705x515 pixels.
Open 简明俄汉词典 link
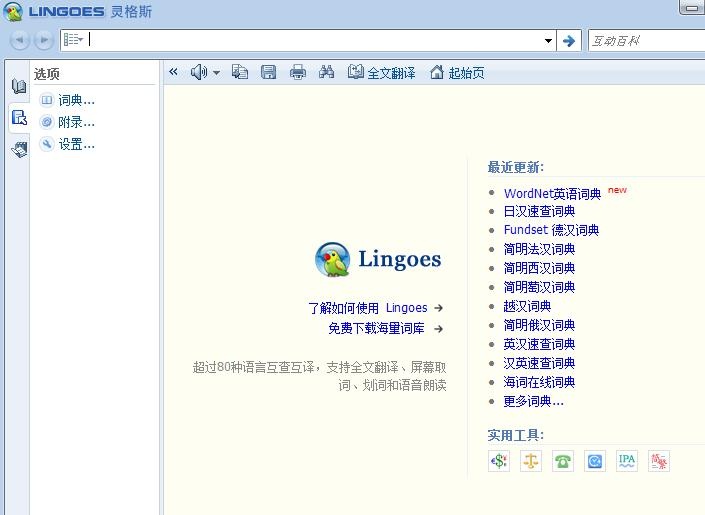click(x=539, y=325)
